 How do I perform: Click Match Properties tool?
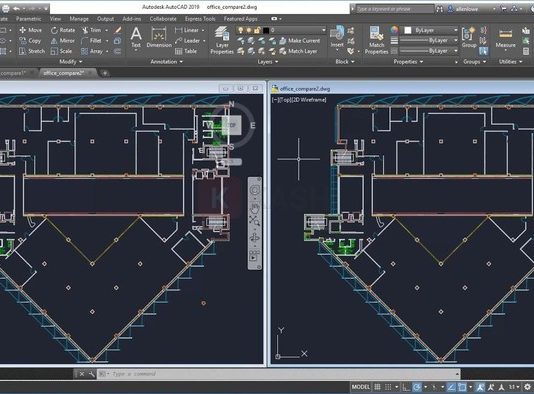pos(376,40)
